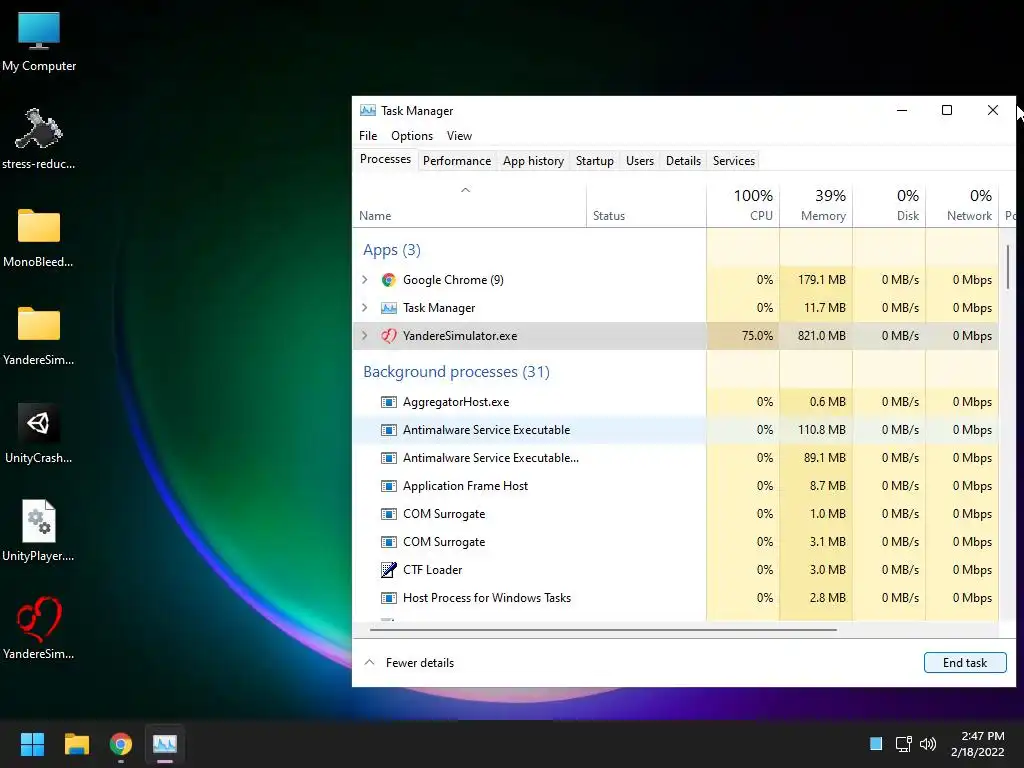
Task: Click the Application Frame Host process icon
Action: pyautogui.click(x=389, y=486)
